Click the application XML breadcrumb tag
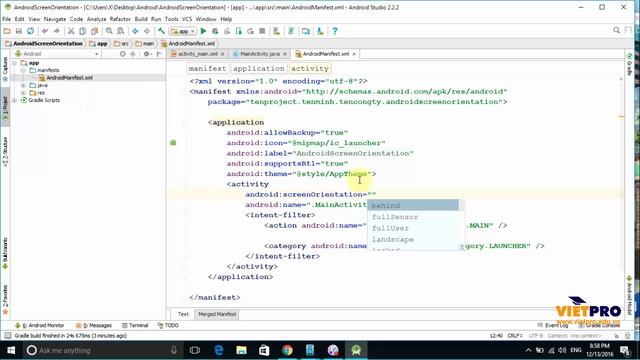 click(x=259, y=69)
